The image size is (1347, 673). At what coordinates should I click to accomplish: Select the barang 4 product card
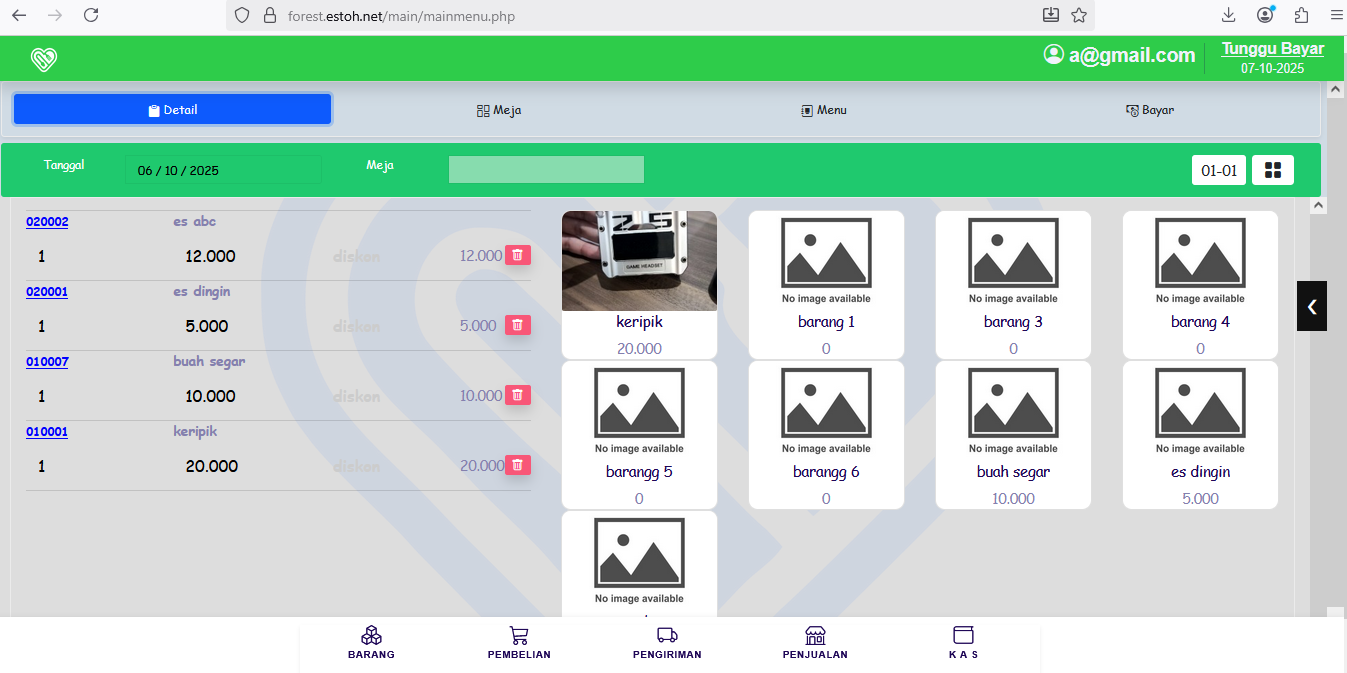1200,285
